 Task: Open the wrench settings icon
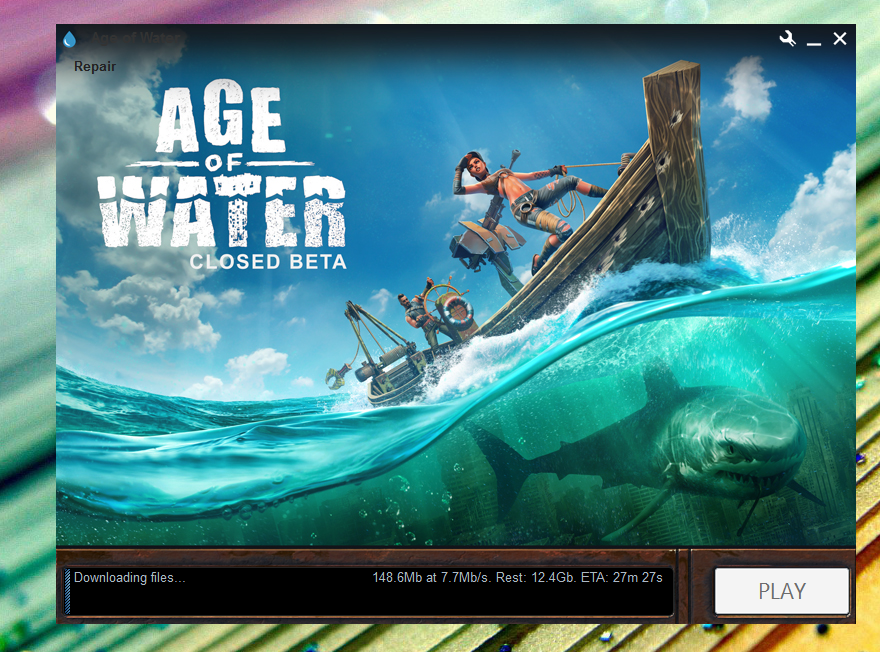[787, 39]
